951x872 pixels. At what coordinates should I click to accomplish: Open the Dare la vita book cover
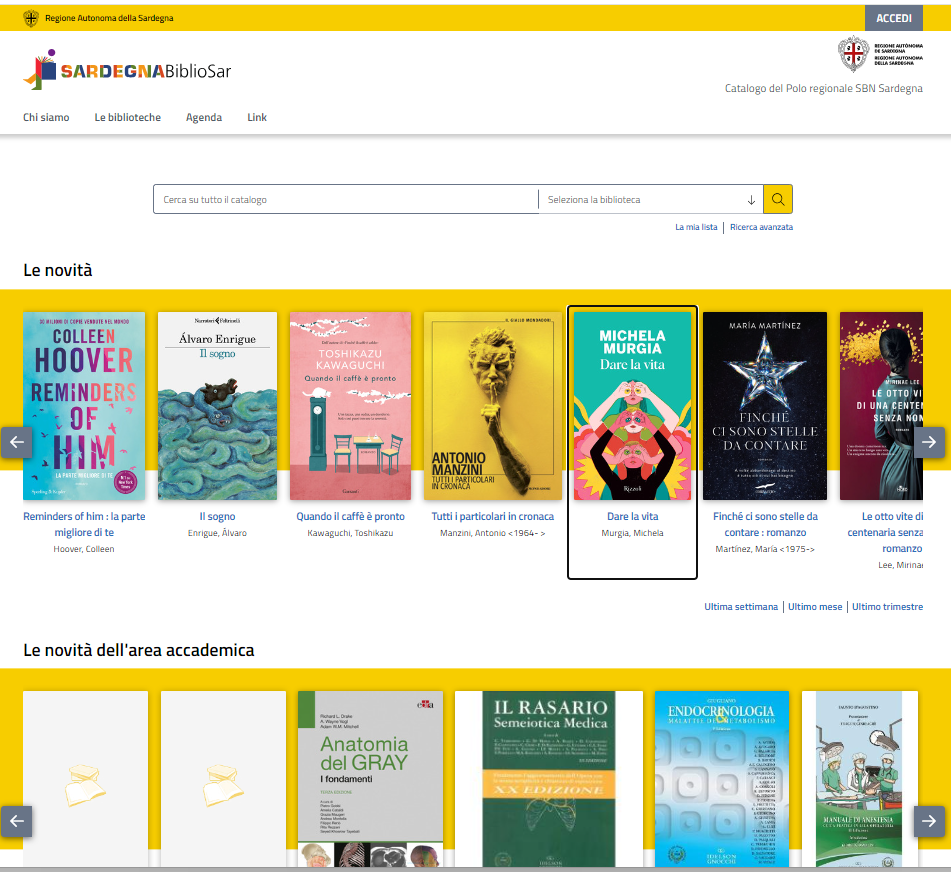point(632,405)
